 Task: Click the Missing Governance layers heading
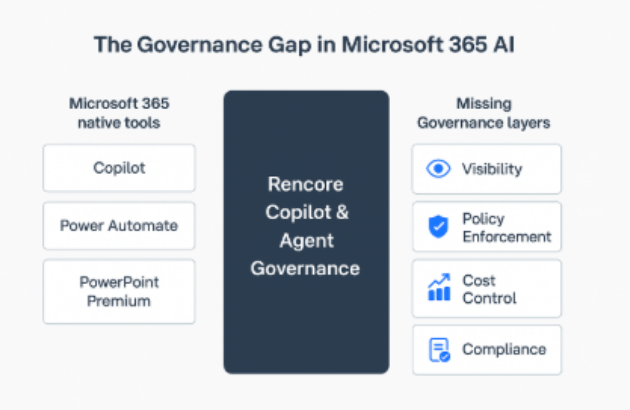coord(484,113)
